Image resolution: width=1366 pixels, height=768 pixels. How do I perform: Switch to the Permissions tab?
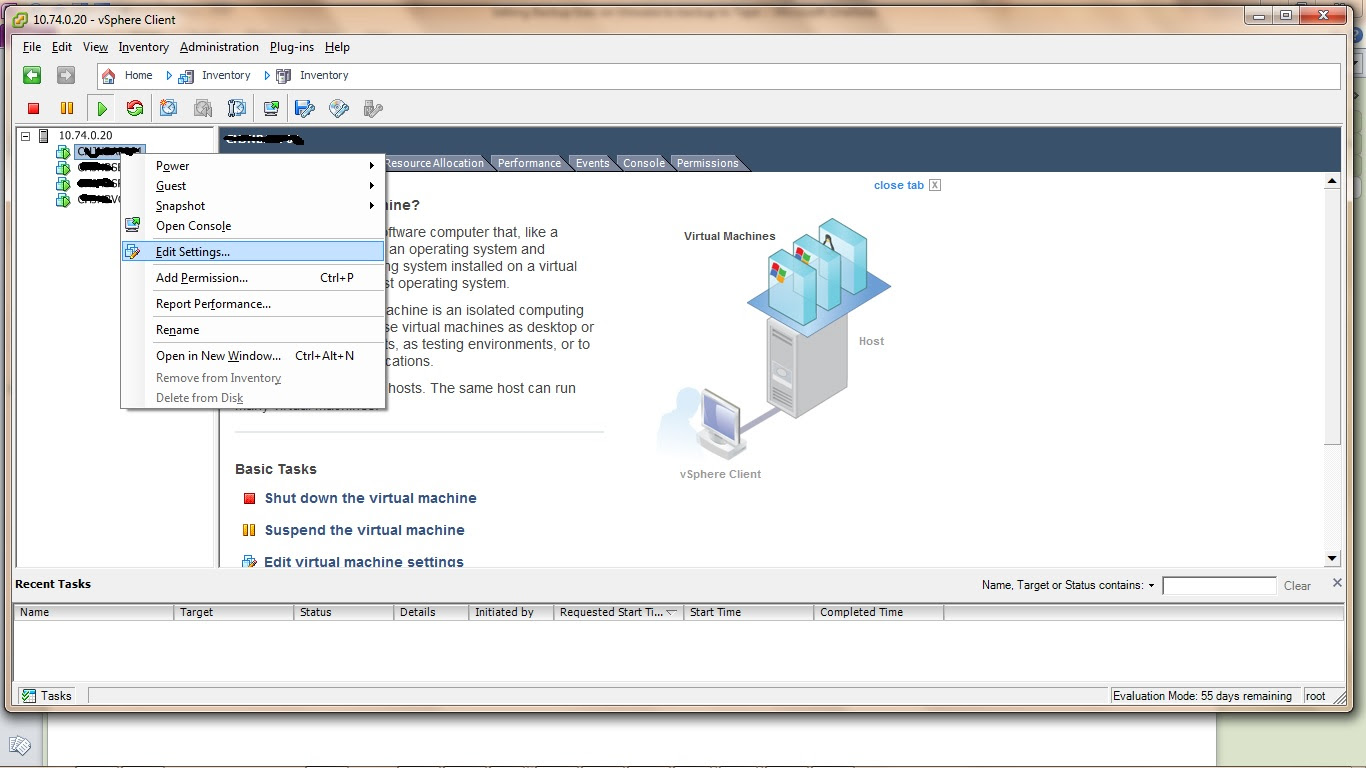[707, 163]
